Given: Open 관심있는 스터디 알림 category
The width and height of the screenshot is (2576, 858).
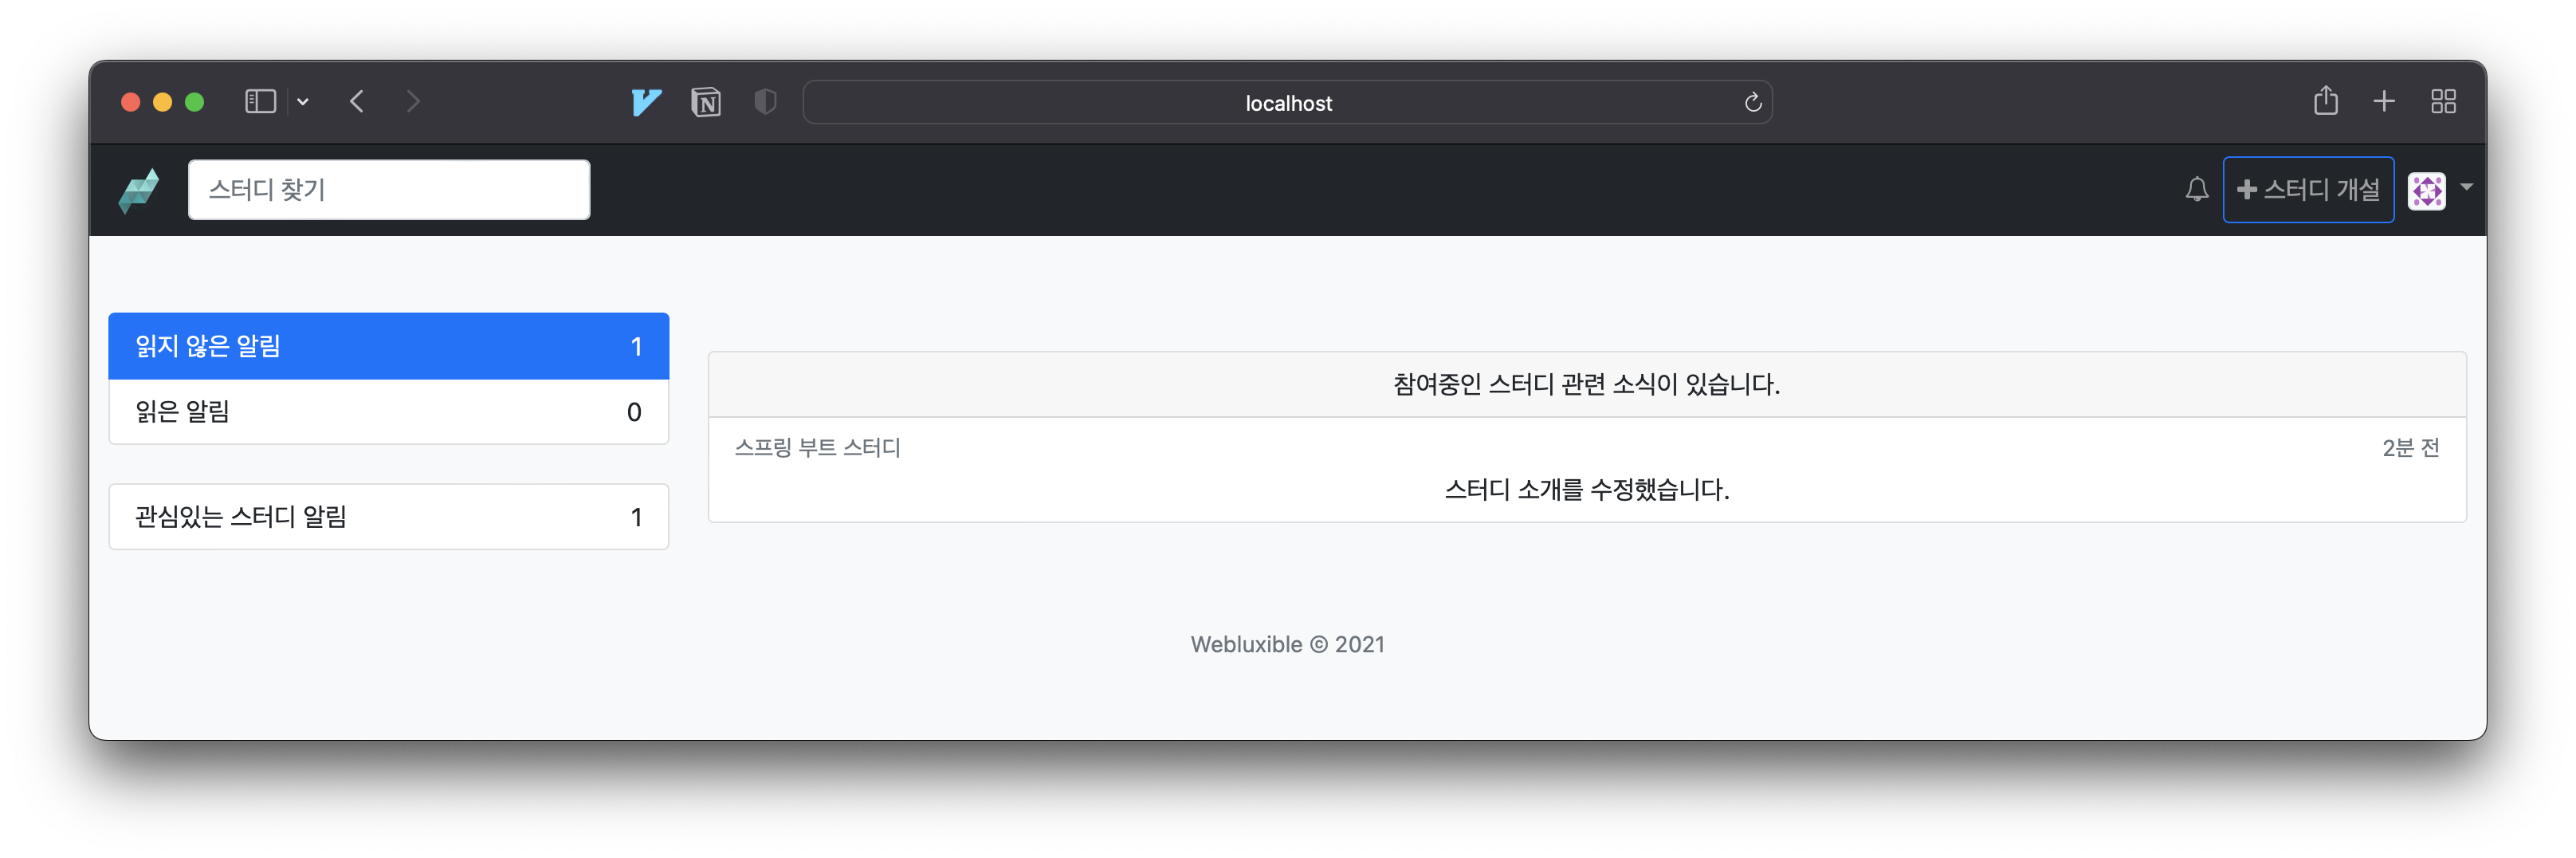Looking at the screenshot, I should 388,517.
